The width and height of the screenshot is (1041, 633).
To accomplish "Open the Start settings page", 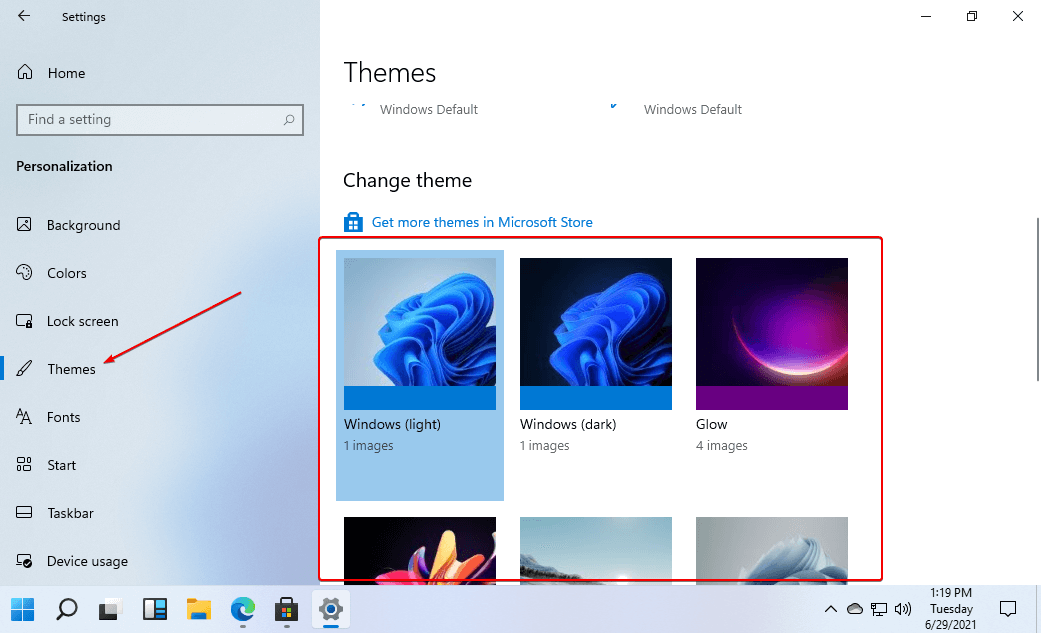I will coord(61,465).
